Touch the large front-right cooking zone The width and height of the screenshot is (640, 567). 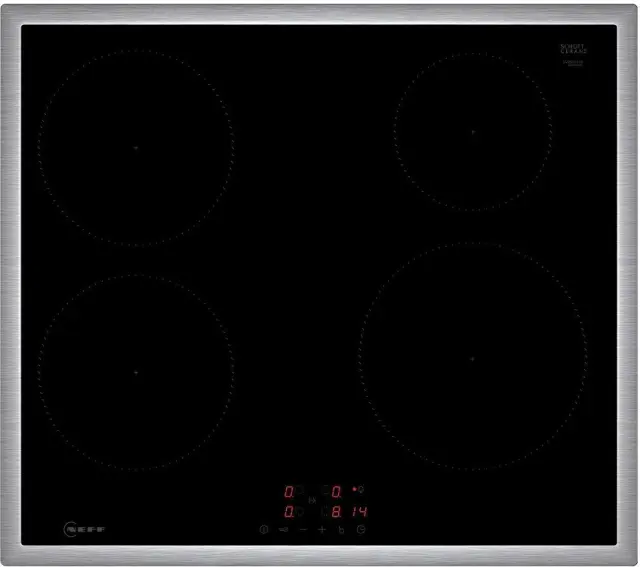(473, 358)
